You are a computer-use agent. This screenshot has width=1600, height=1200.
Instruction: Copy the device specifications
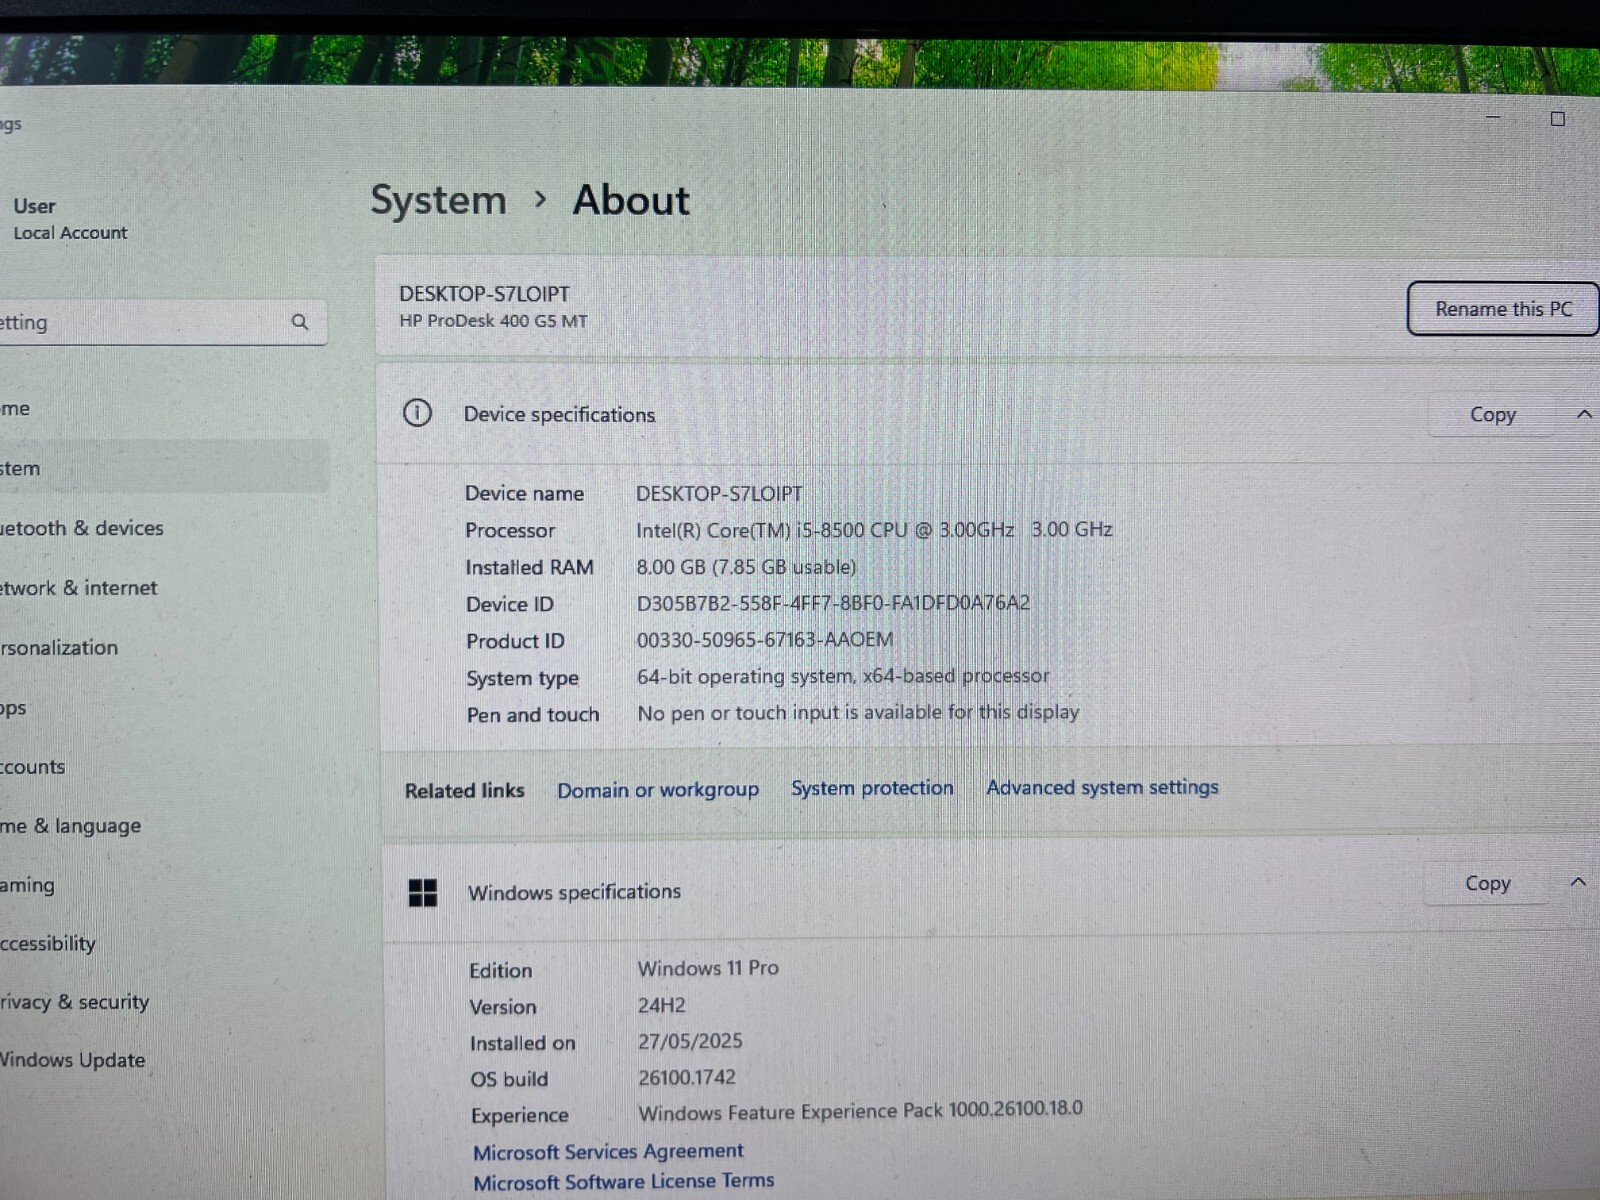pos(1492,415)
